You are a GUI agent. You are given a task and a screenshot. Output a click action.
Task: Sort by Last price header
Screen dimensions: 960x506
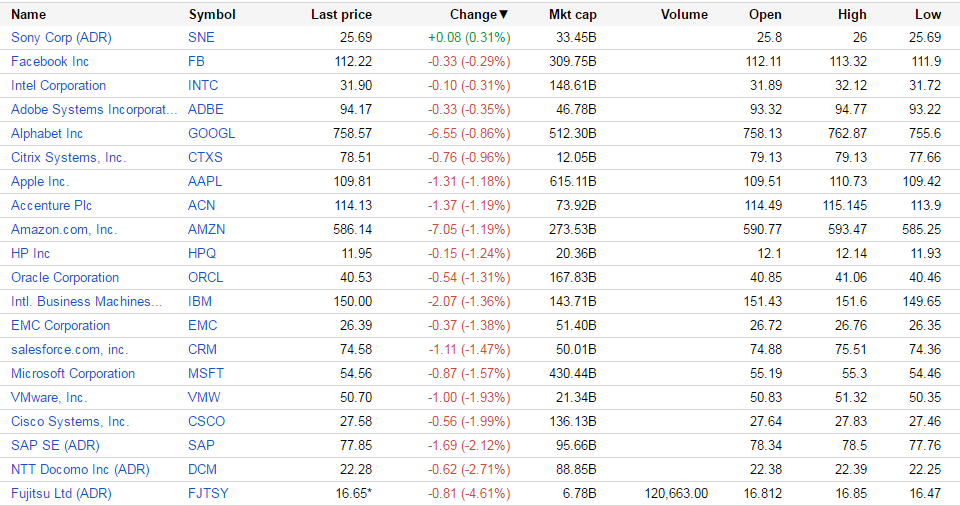(341, 15)
